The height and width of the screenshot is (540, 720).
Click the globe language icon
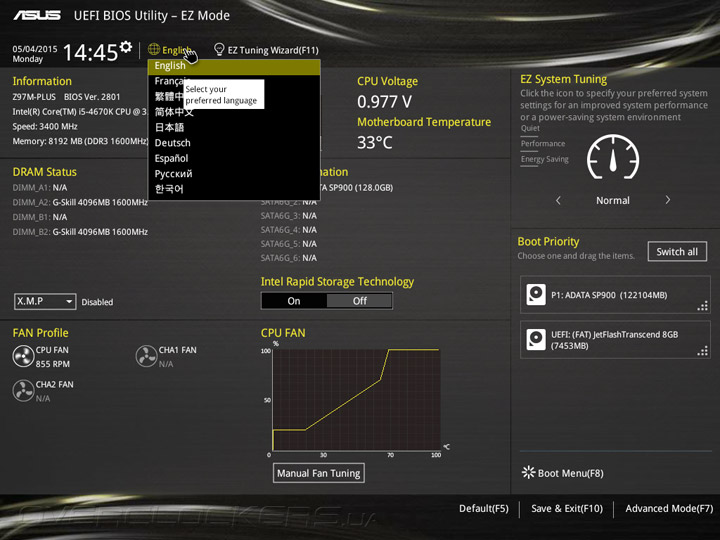click(x=154, y=49)
